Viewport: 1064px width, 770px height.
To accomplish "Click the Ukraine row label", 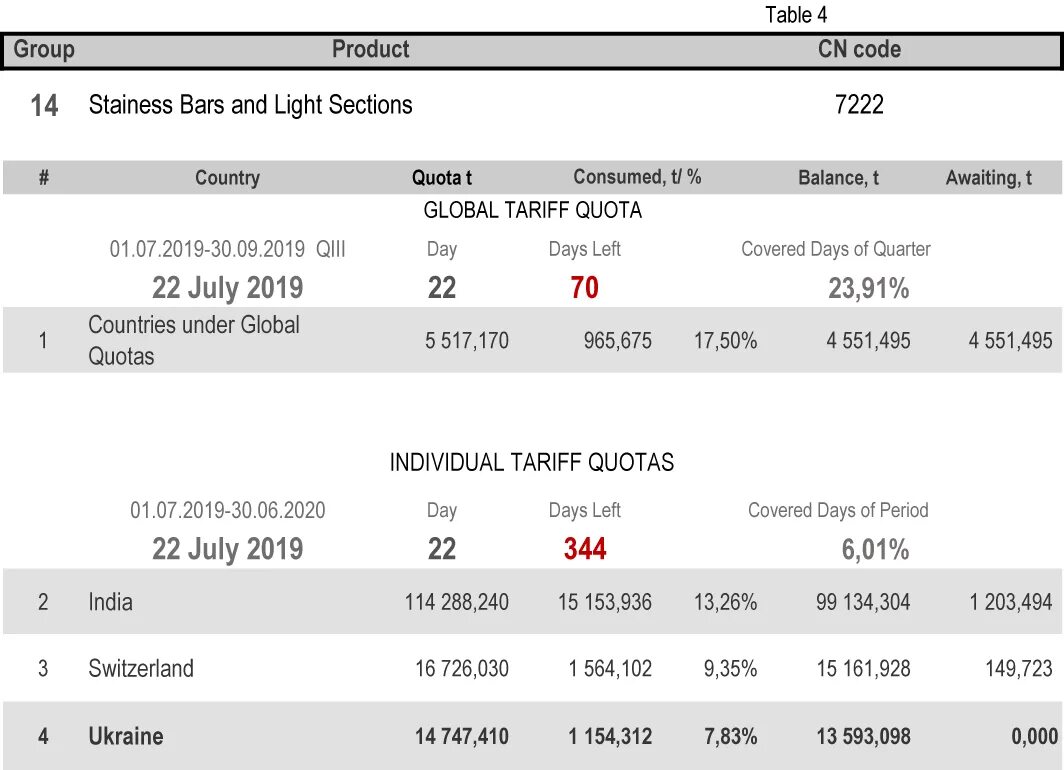I will pos(126,736).
